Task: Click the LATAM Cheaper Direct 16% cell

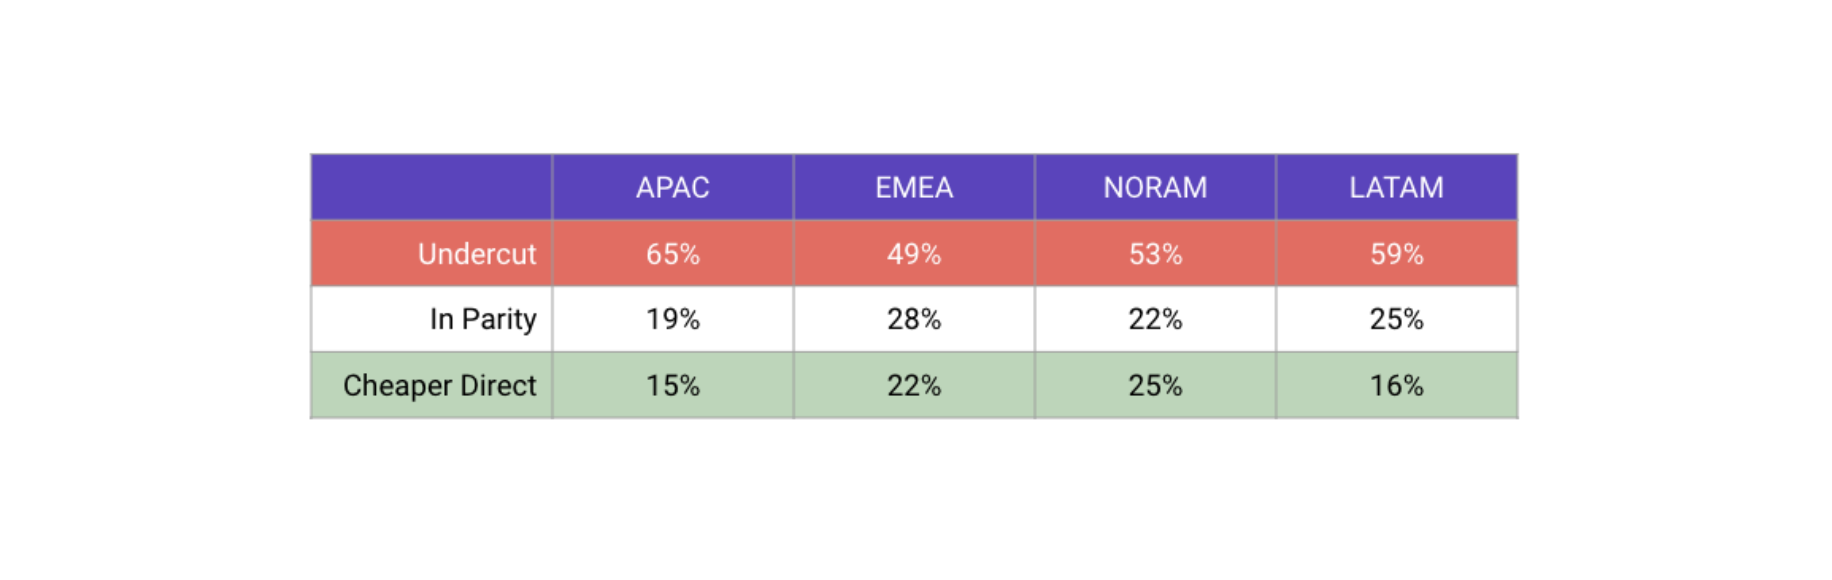Action: 1397,385
